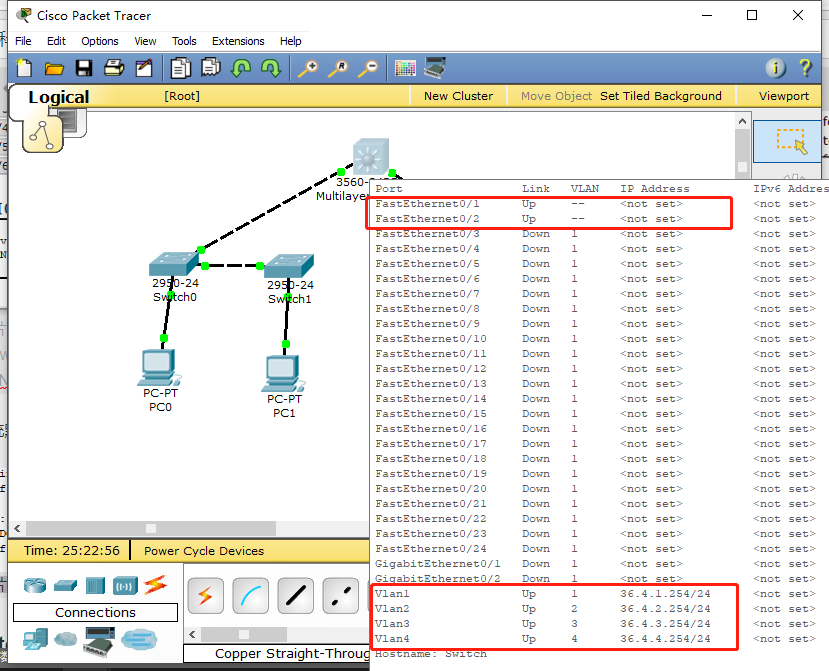Open the File menu
Image resolution: width=829 pixels, height=671 pixels.
click(23, 41)
